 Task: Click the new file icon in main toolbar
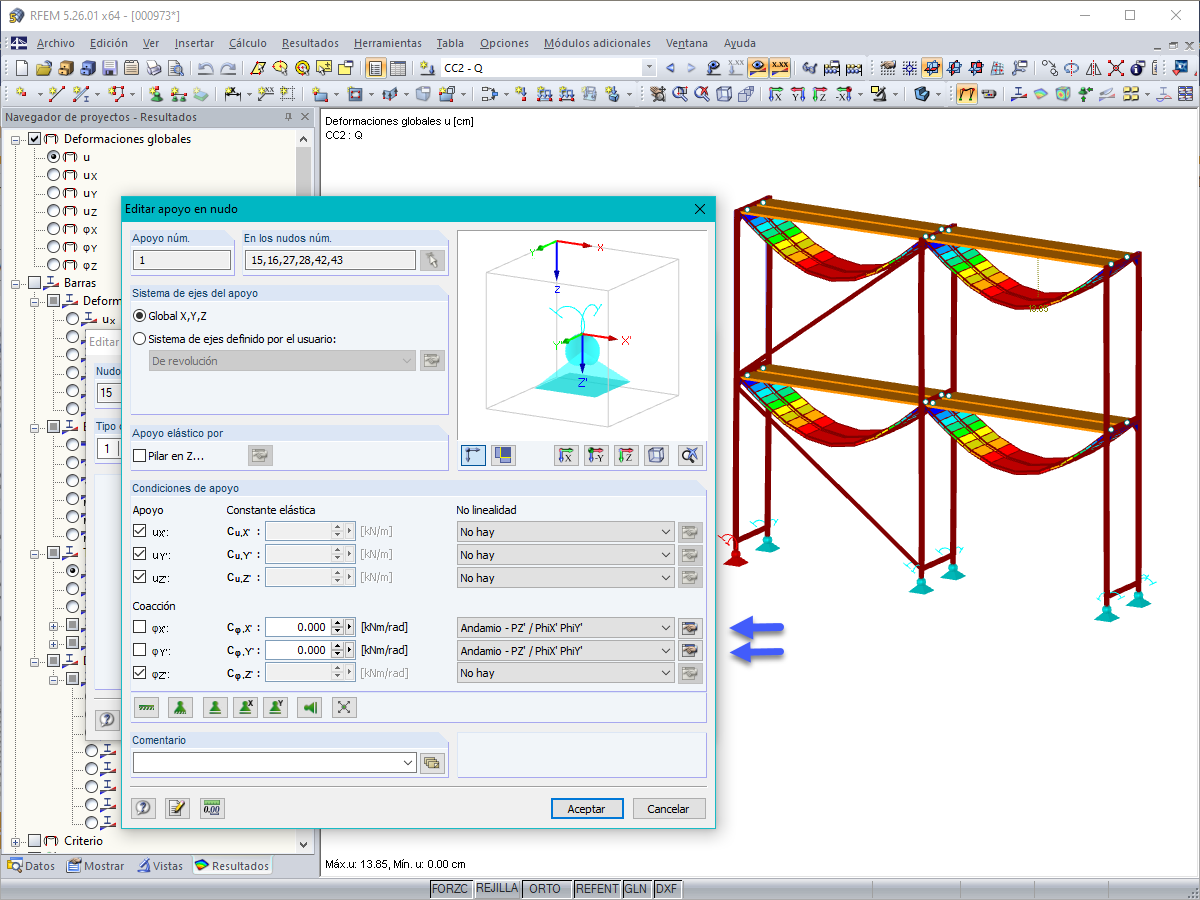coord(21,68)
